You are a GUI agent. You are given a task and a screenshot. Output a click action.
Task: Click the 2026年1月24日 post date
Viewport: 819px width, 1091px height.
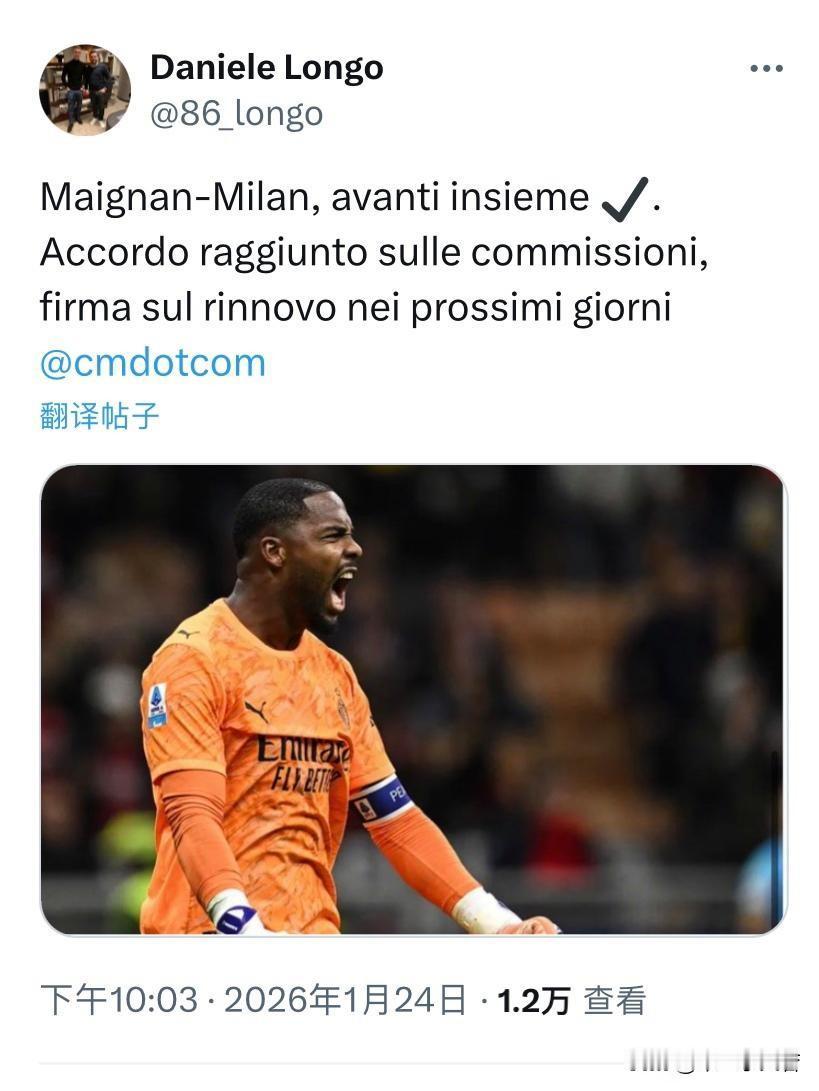coord(345,1000)
